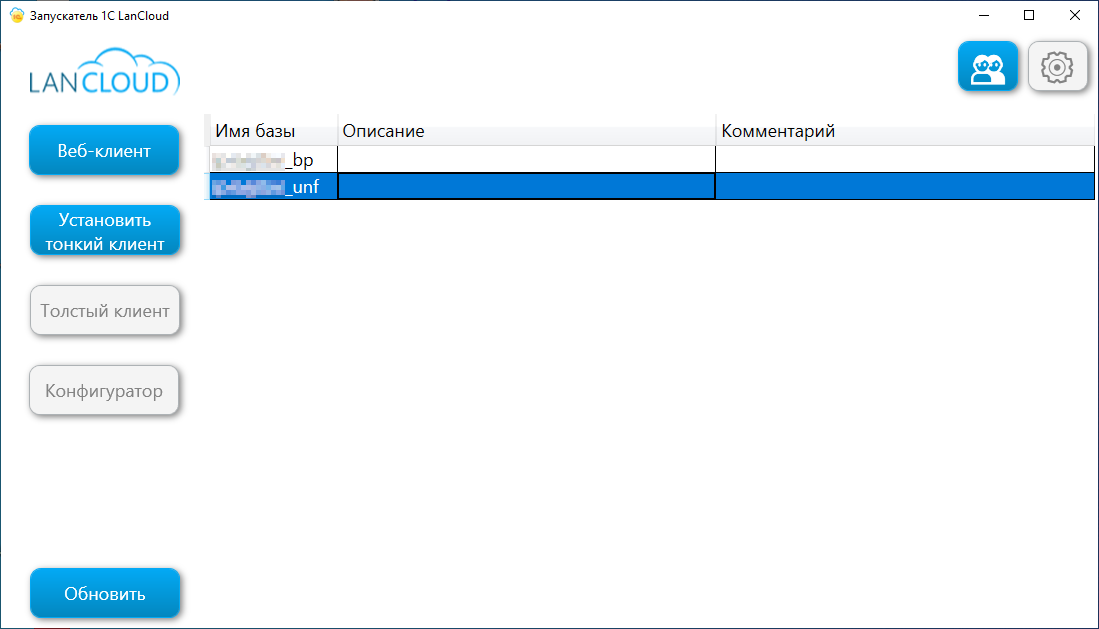1099x629 pixels.
Task: Select the database row ending in _unf
Action: pos(270,186)
